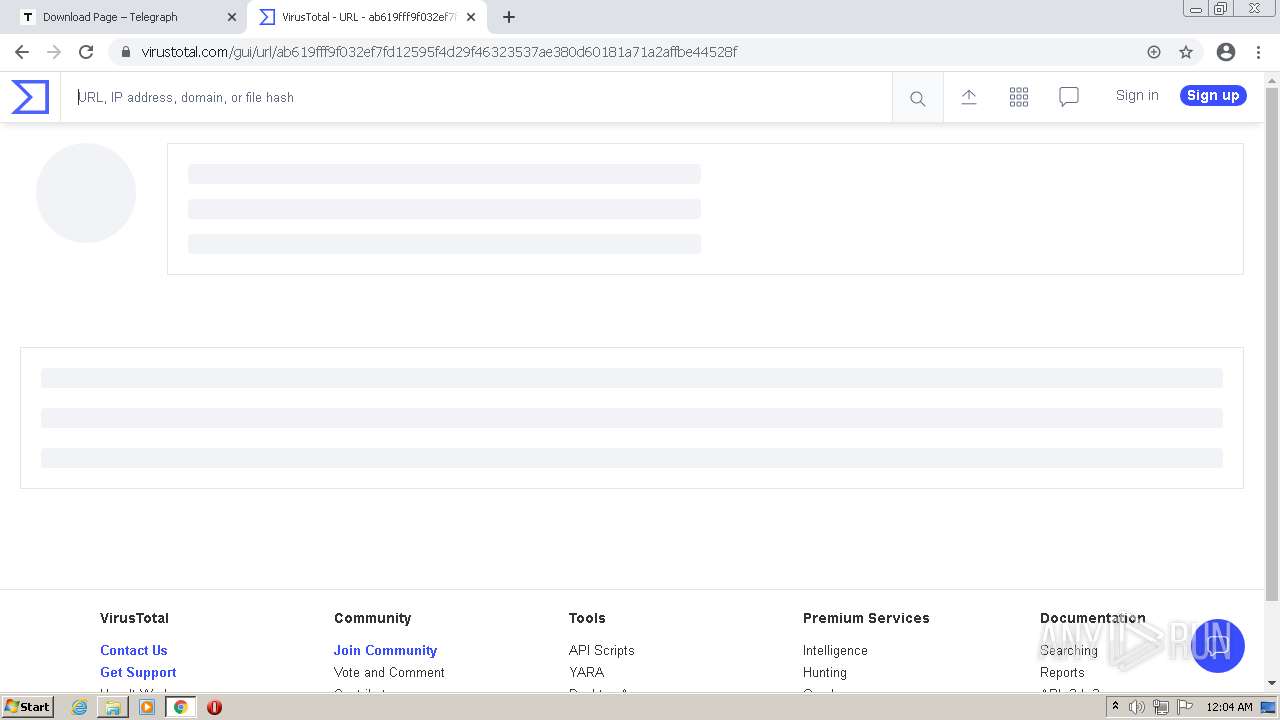
Task: Open the Hunting link
Action: tap(825, 672)
